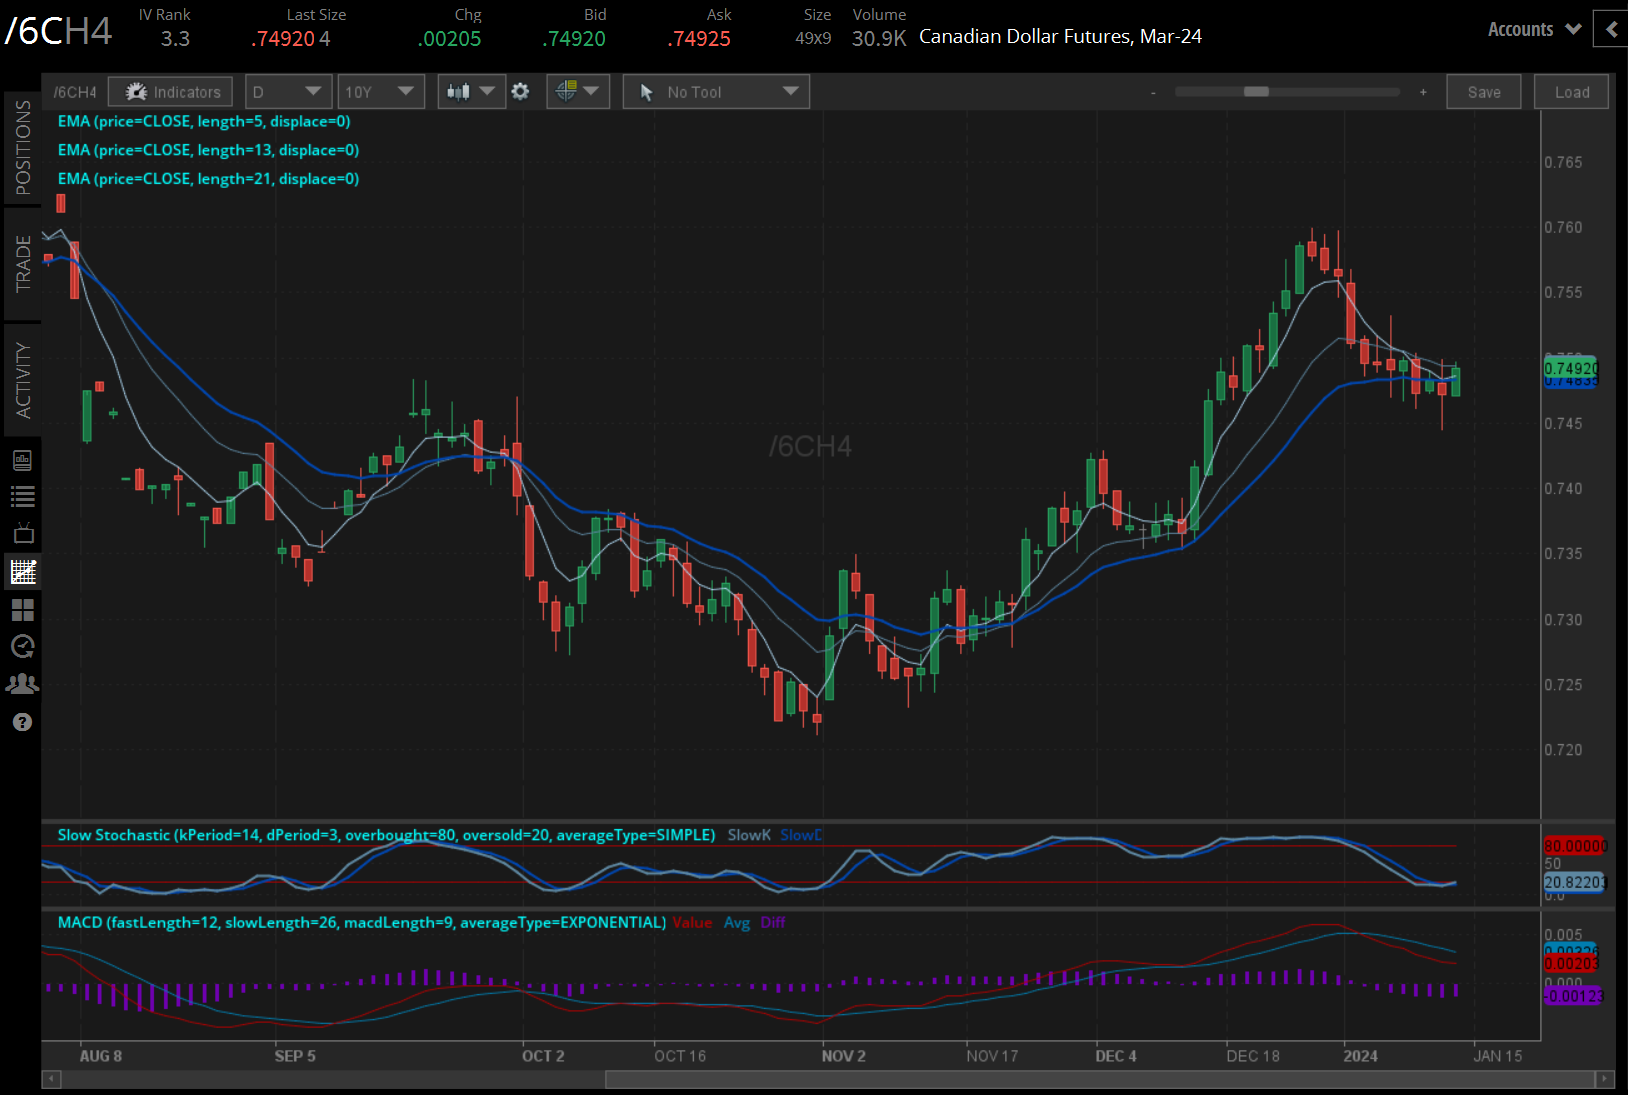
Task: Select the chart grid icon in sidebar
Action: click(x=22, y=572)
